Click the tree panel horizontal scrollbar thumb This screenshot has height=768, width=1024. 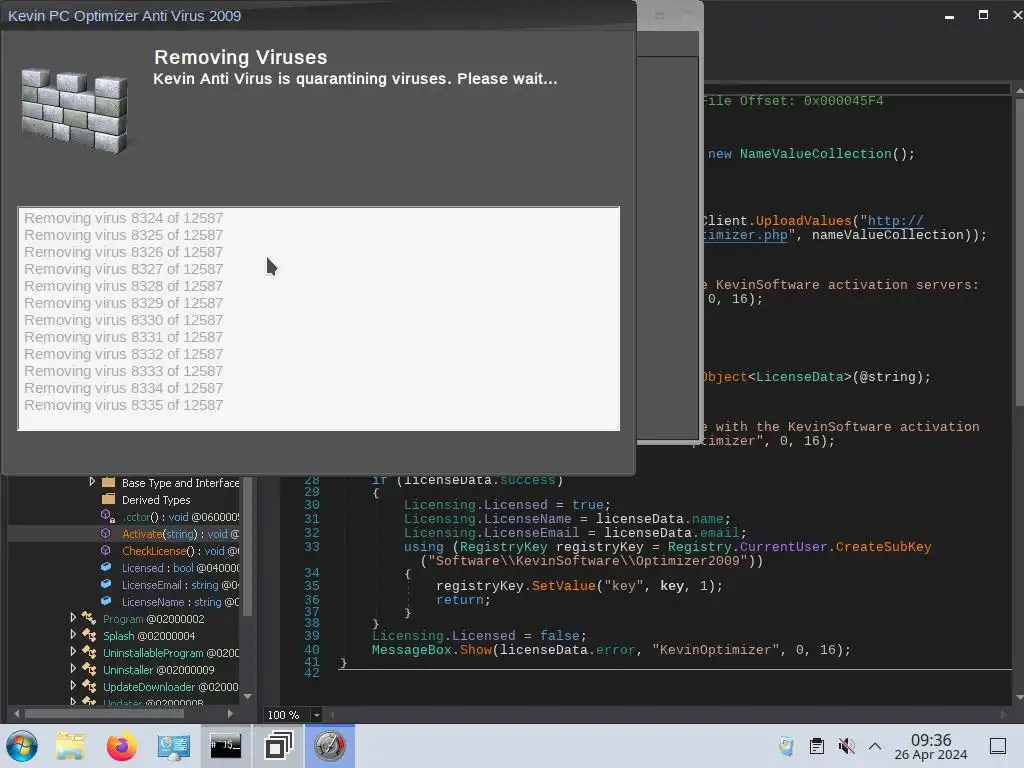[x=104, y=714]
